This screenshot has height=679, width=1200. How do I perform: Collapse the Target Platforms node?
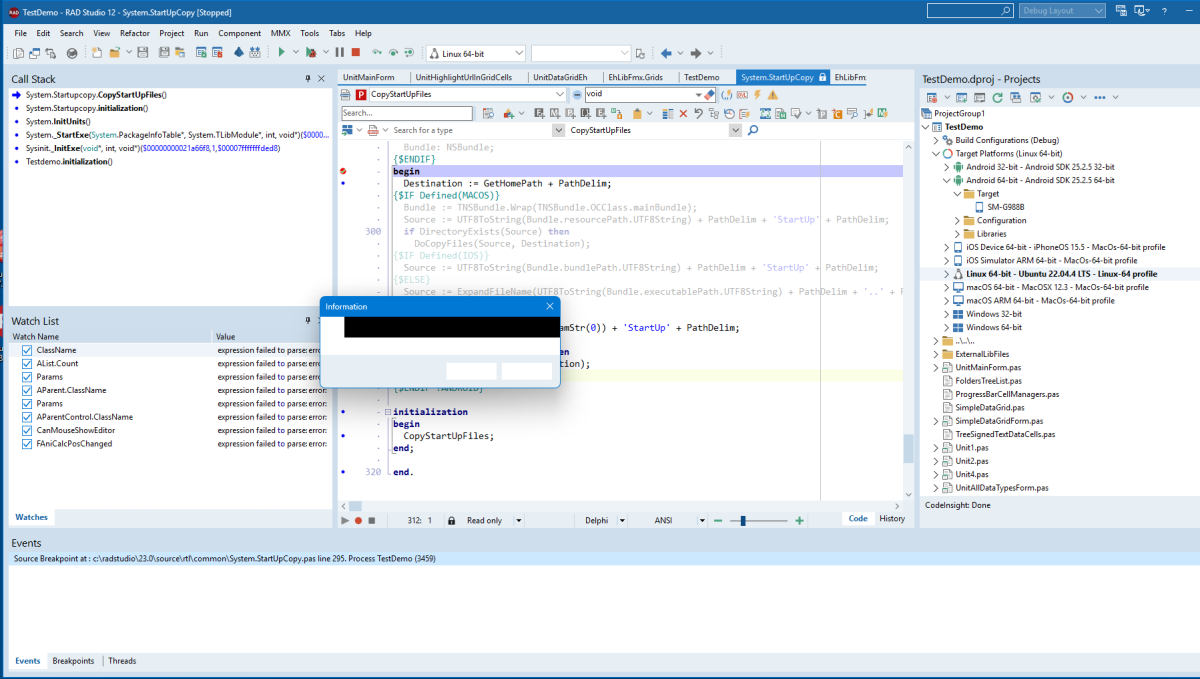(x=936, y=154)
